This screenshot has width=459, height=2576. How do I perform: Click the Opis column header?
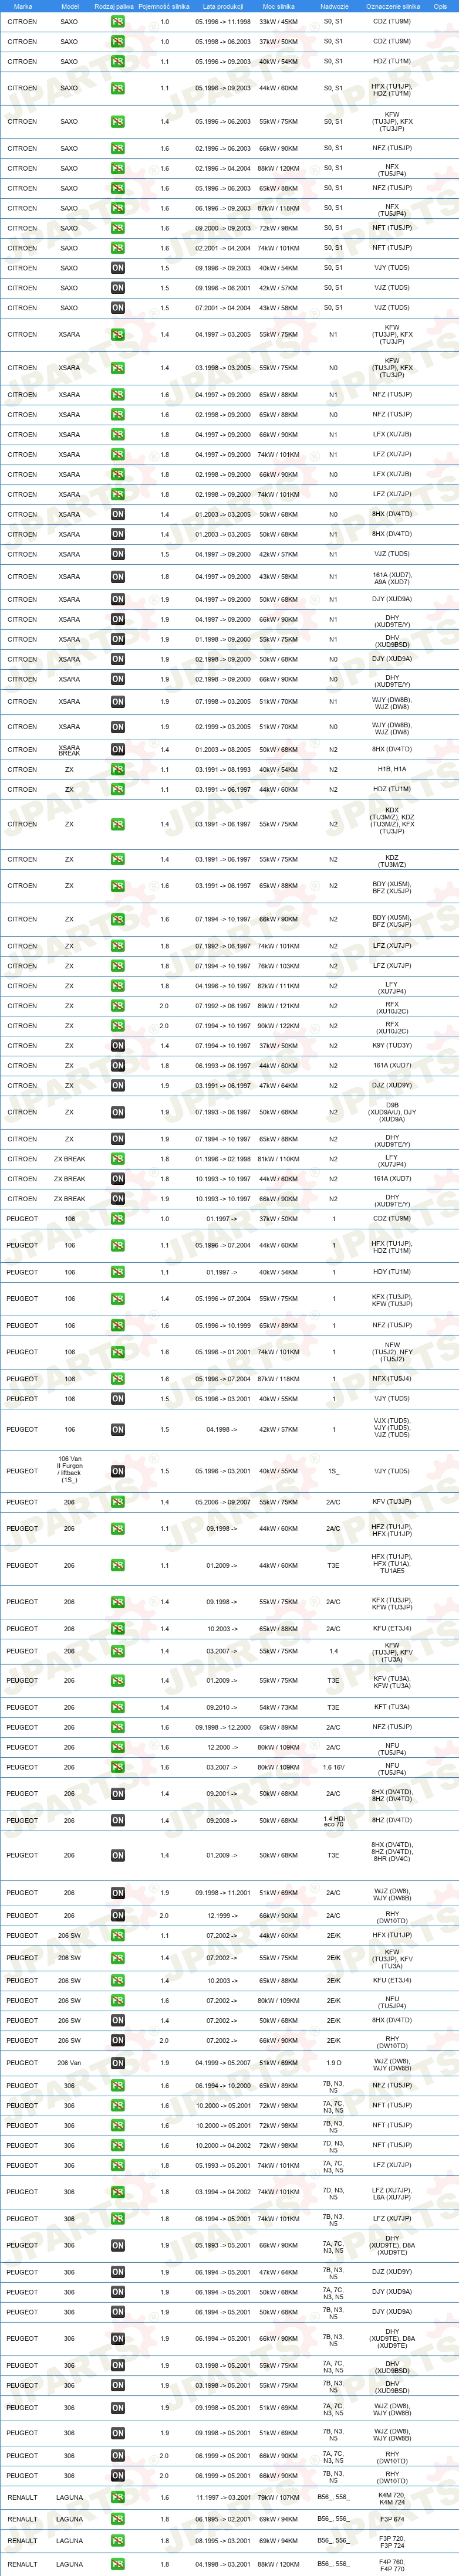pos(441,6)
